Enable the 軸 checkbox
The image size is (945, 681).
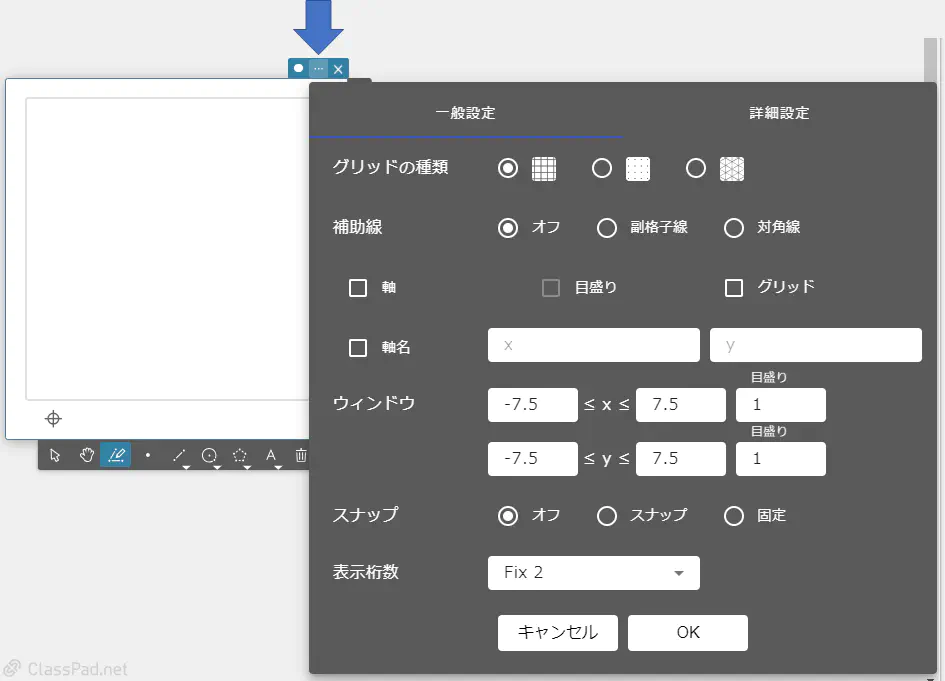point(357,288)
